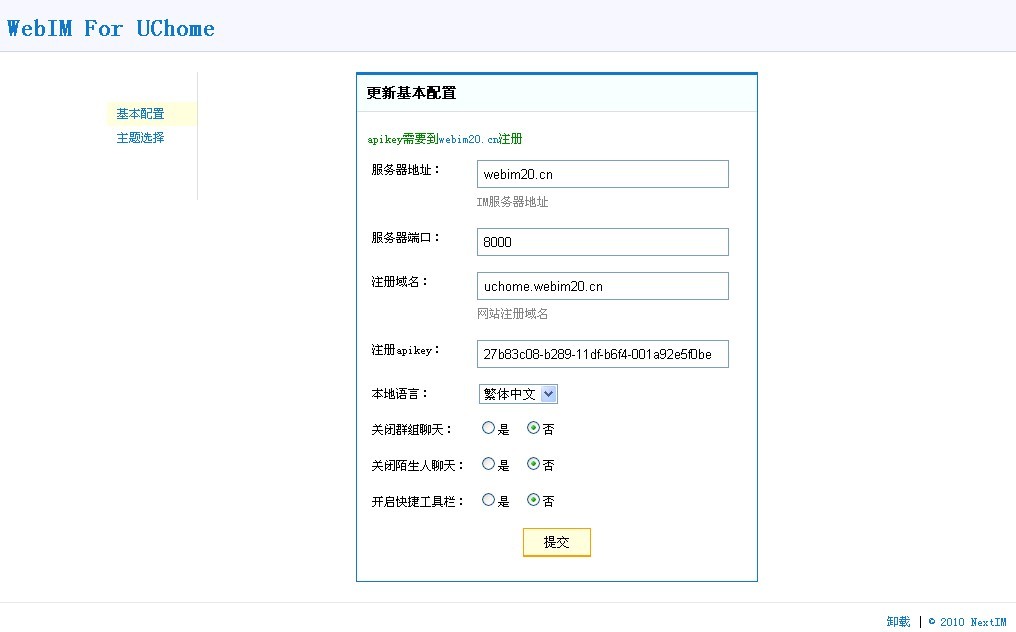Click the 服务器地址 field label

tap(406, 170)
